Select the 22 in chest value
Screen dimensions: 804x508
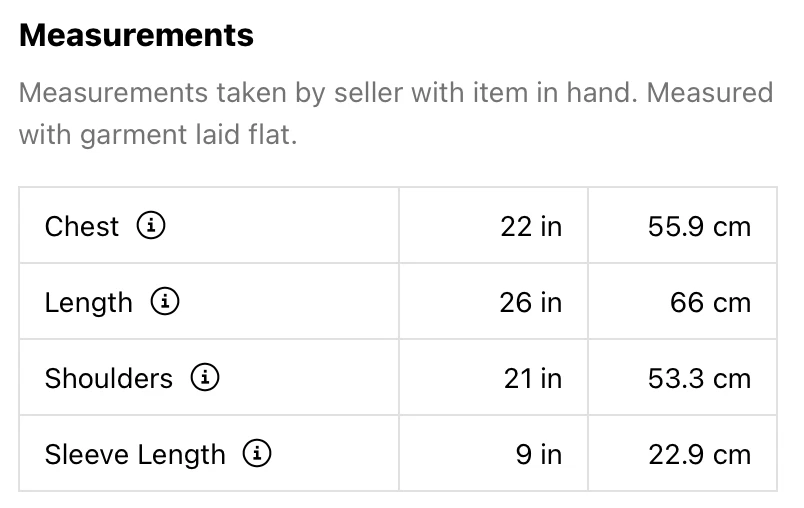(531, 226)
